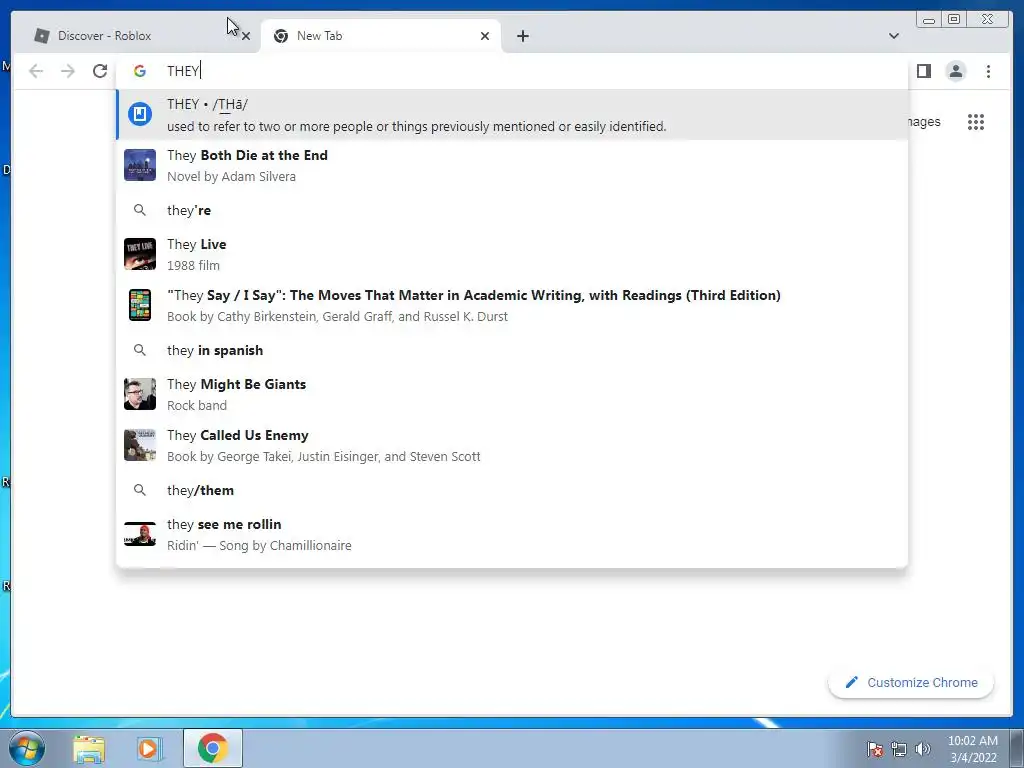Open the volume speaker icon
Image resolution: width=1024 pixels, height=768 pixels.
pyautogui.click(x=922, y=749)
